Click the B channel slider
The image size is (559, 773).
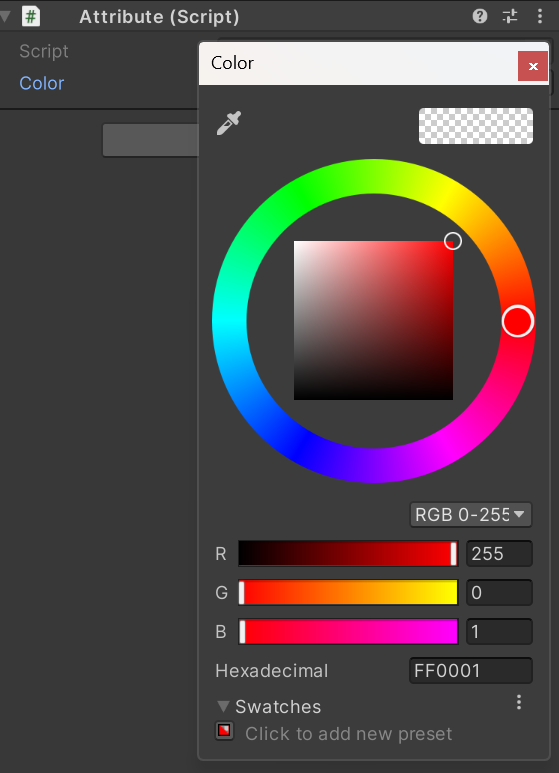coord(348,632)
